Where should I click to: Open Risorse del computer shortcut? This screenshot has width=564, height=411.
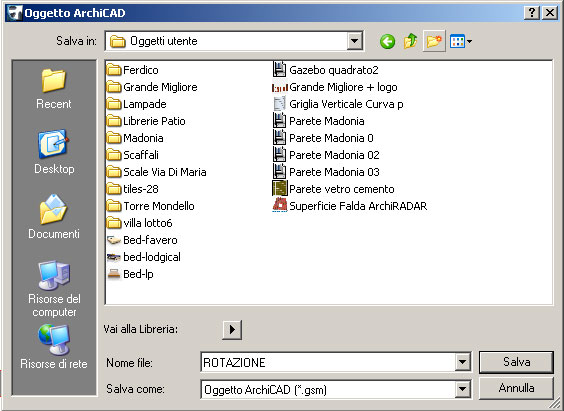(54, 289)
